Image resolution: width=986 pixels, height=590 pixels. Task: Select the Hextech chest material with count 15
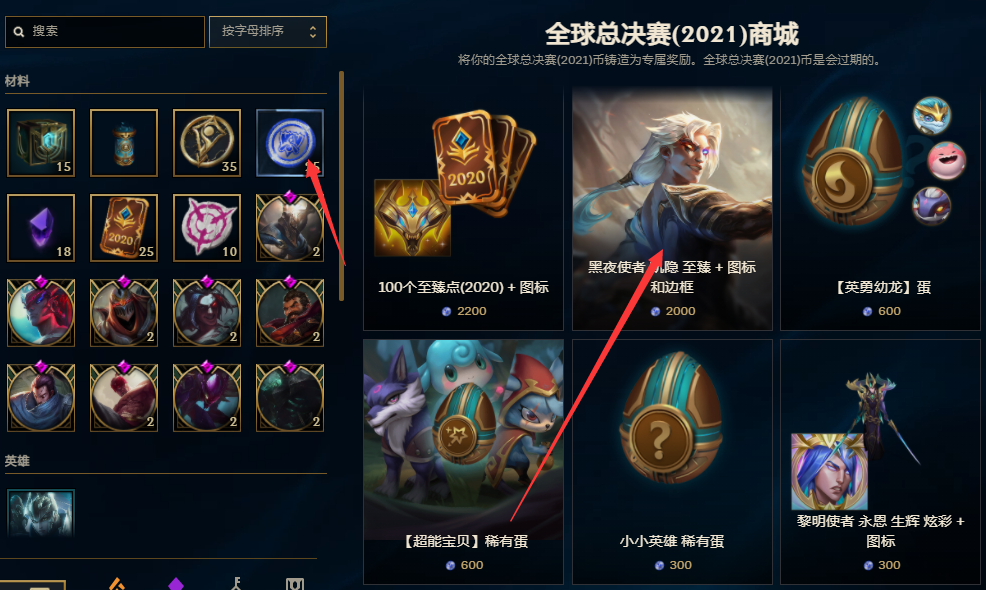(x=41, y=143)
